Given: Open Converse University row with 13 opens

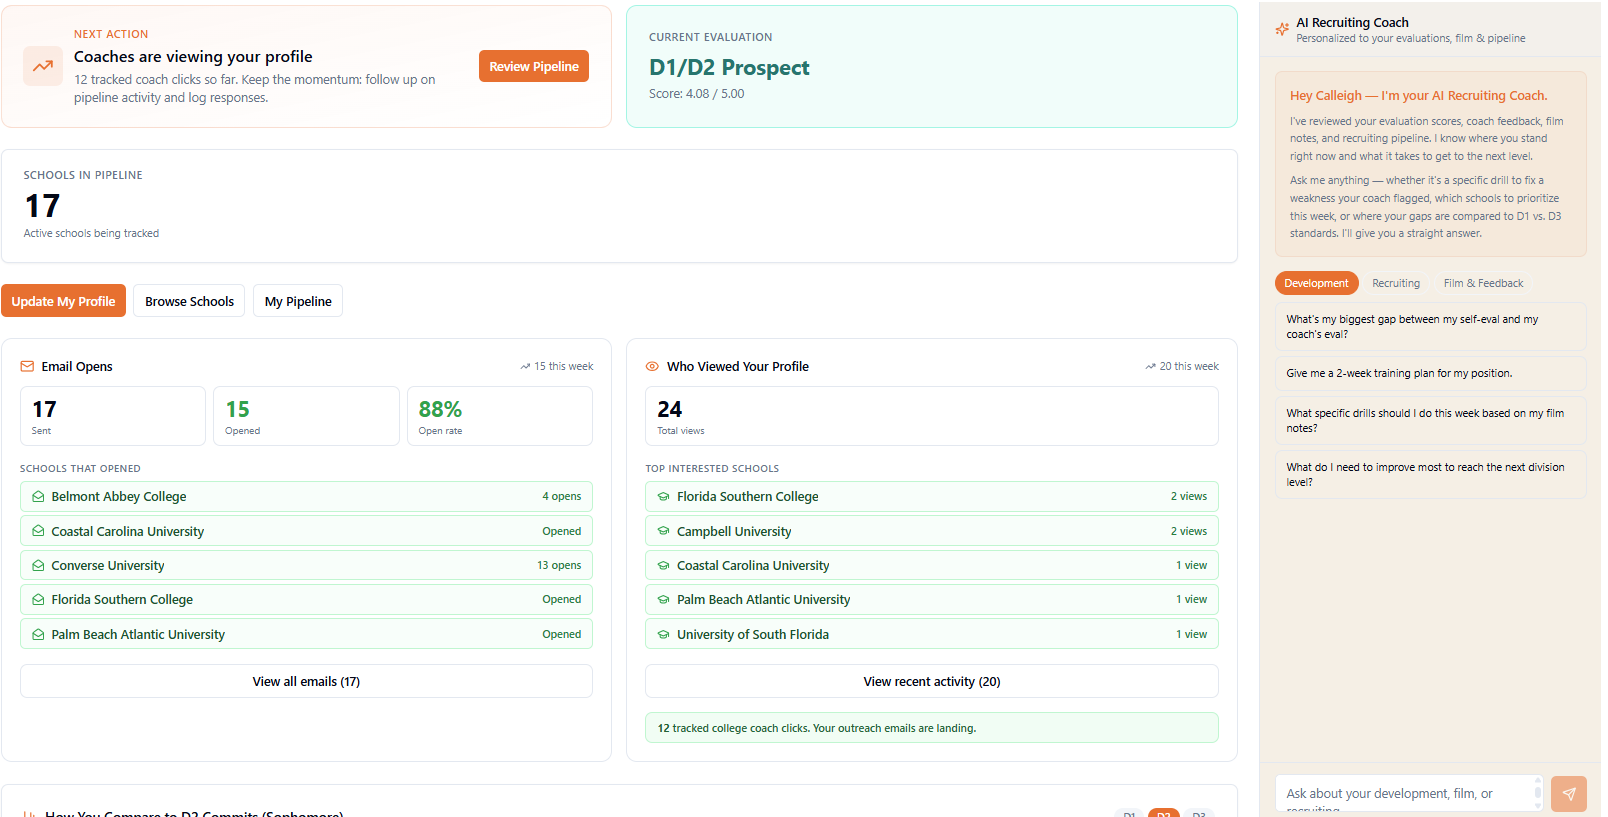Looking at the screenshot, I should click(x=306, y=566).
